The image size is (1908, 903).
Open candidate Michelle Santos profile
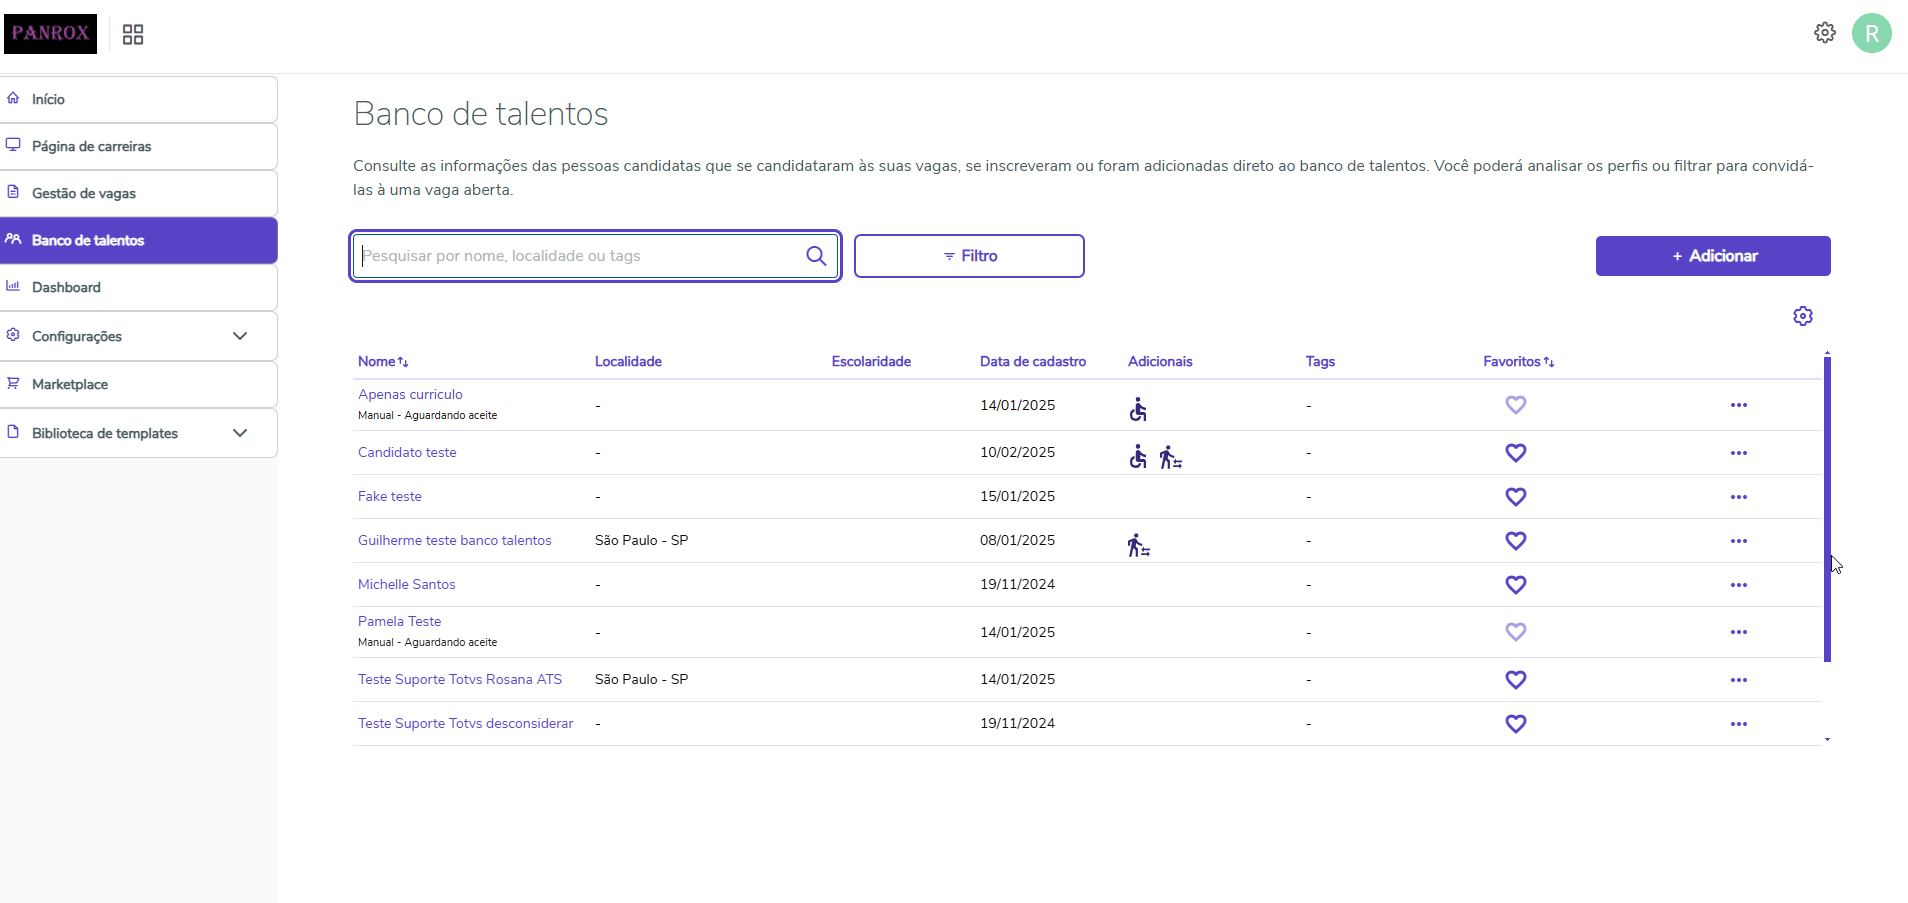(406, 585)
